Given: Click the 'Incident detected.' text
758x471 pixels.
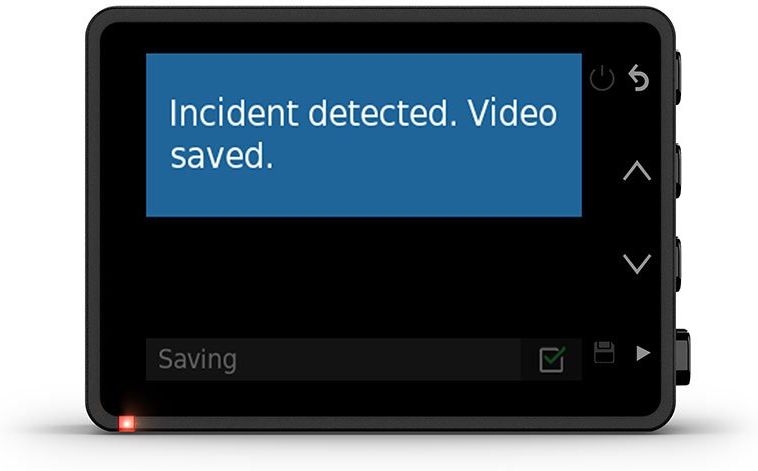Looking at the screenshot, I should 313,113.
